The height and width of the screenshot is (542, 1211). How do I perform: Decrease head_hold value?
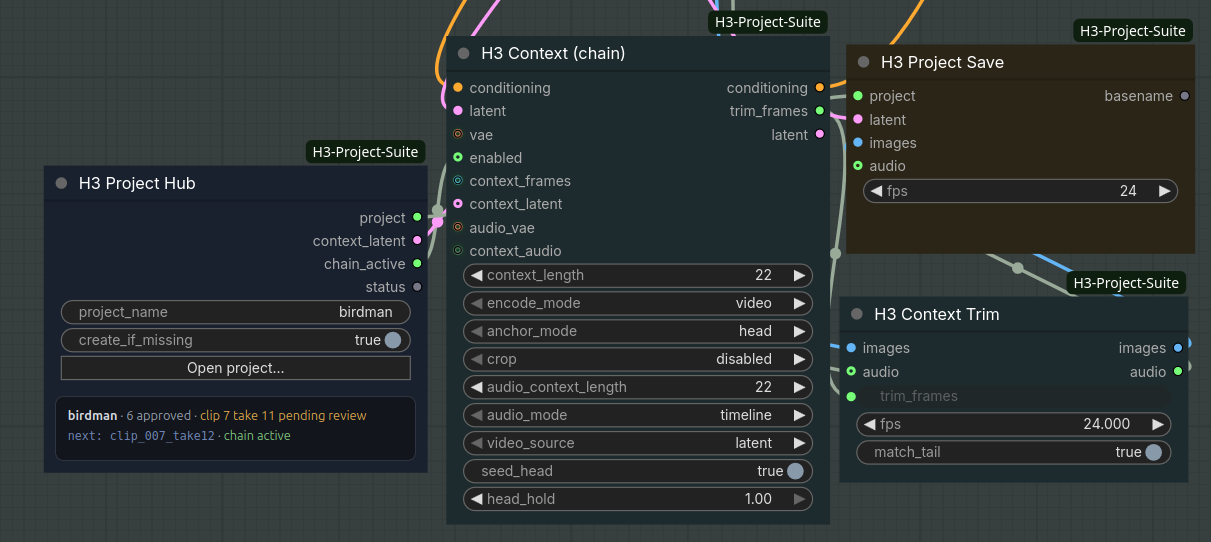(x=477, y=499)
